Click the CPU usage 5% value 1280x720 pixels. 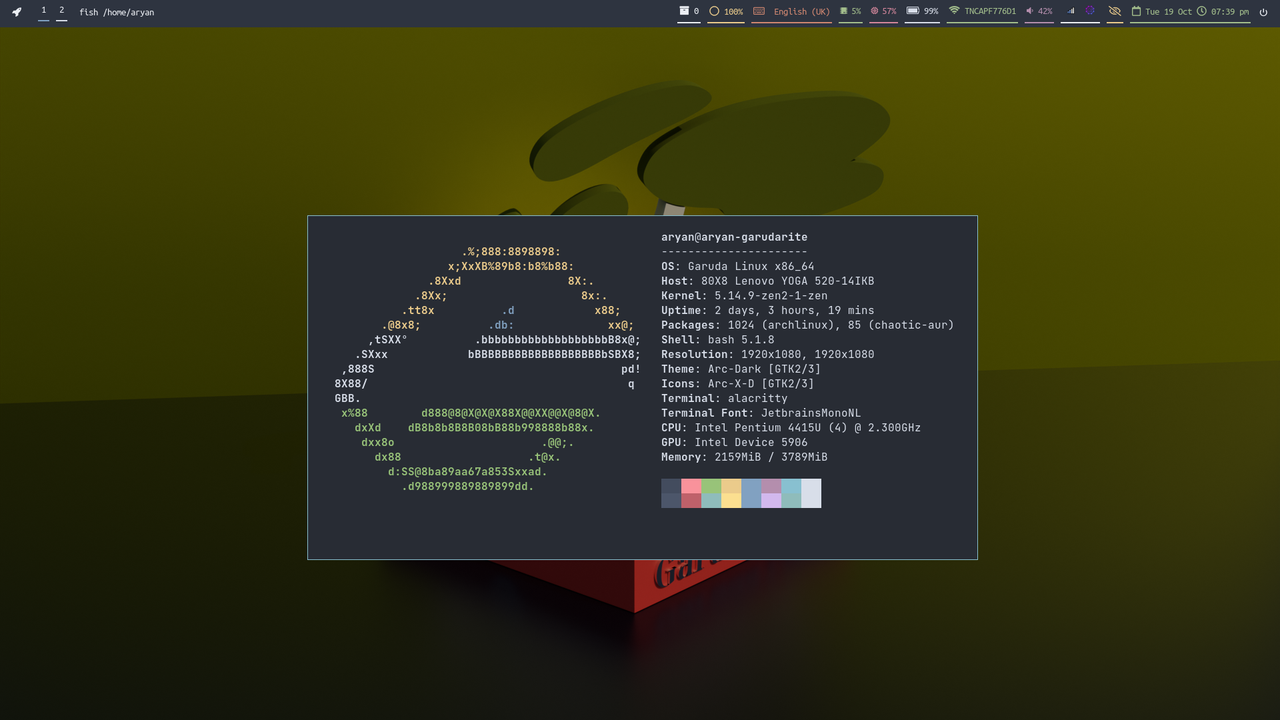pyautogui.click(x=856, y=12)
